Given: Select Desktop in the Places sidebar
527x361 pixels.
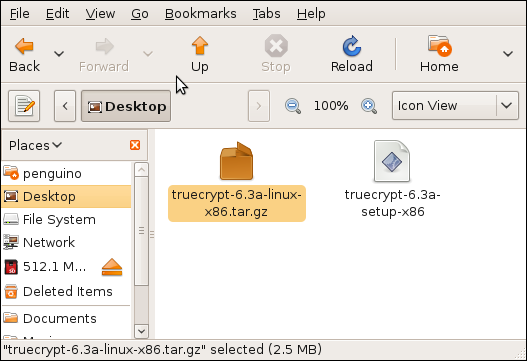Looking at the screenshot, I should tap(66, 196).
